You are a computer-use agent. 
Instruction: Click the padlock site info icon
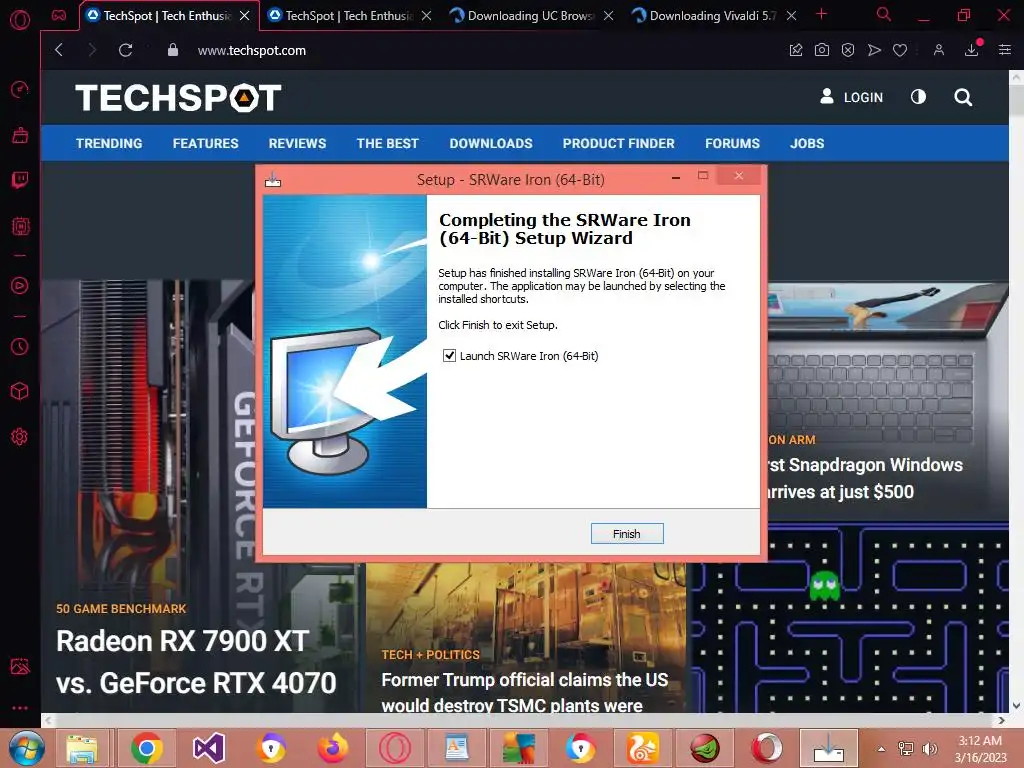coord(172,50)
